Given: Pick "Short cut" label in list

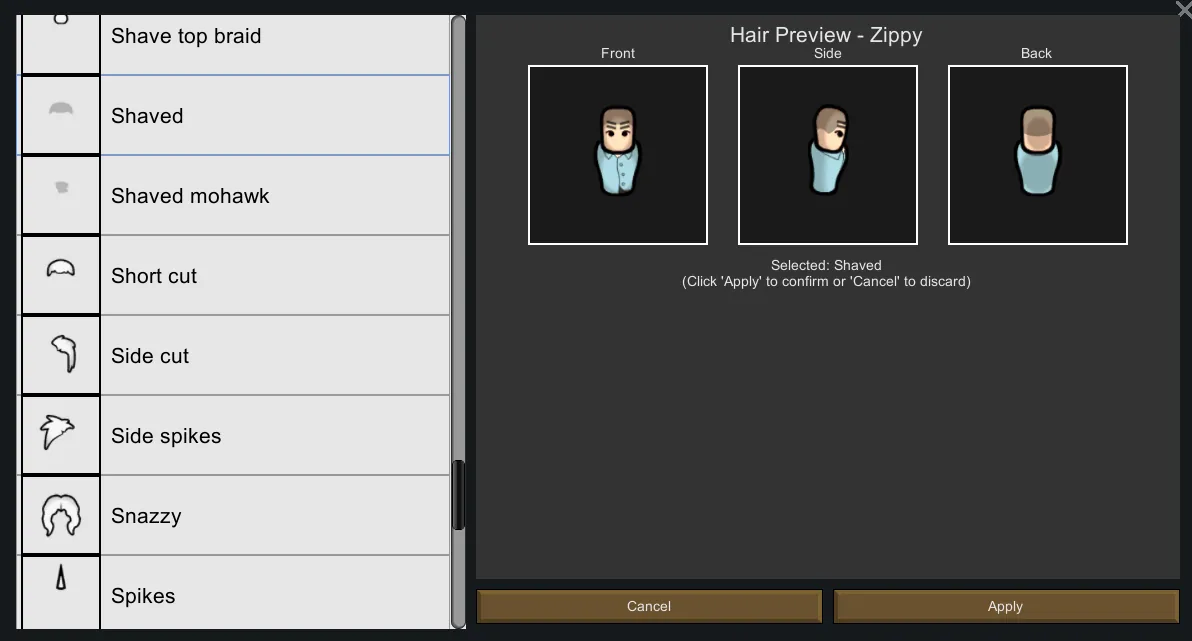Looking at the screenshot, I should [x=154, y=276].
